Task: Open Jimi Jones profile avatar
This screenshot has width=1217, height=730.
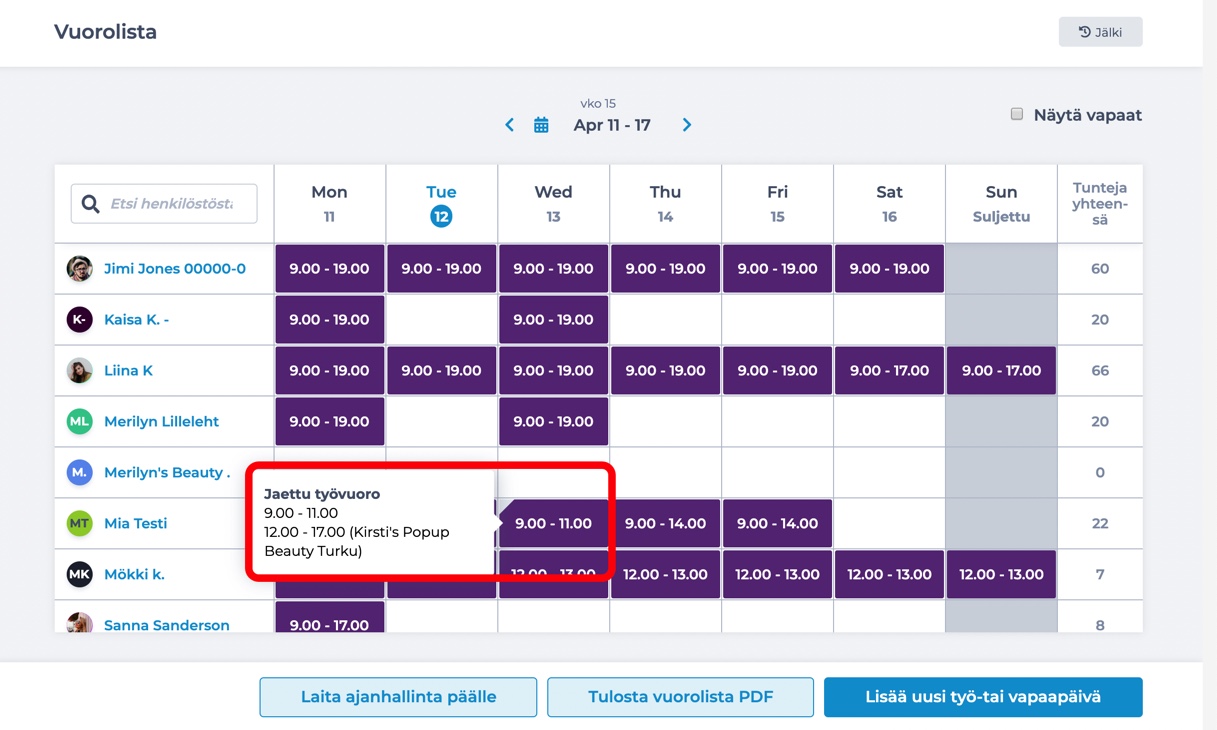Action: coord(79,269)
